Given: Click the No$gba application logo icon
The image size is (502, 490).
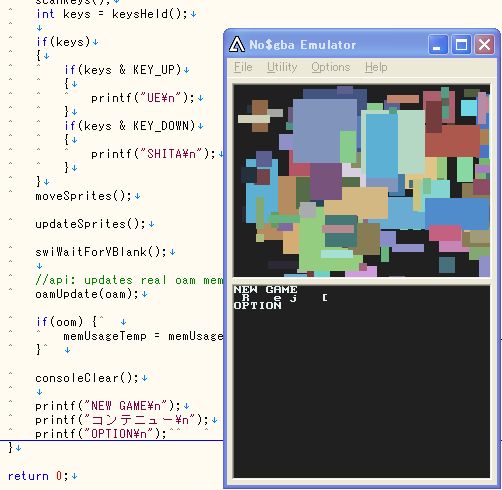Looking at the screenshot, I should 237,44.
